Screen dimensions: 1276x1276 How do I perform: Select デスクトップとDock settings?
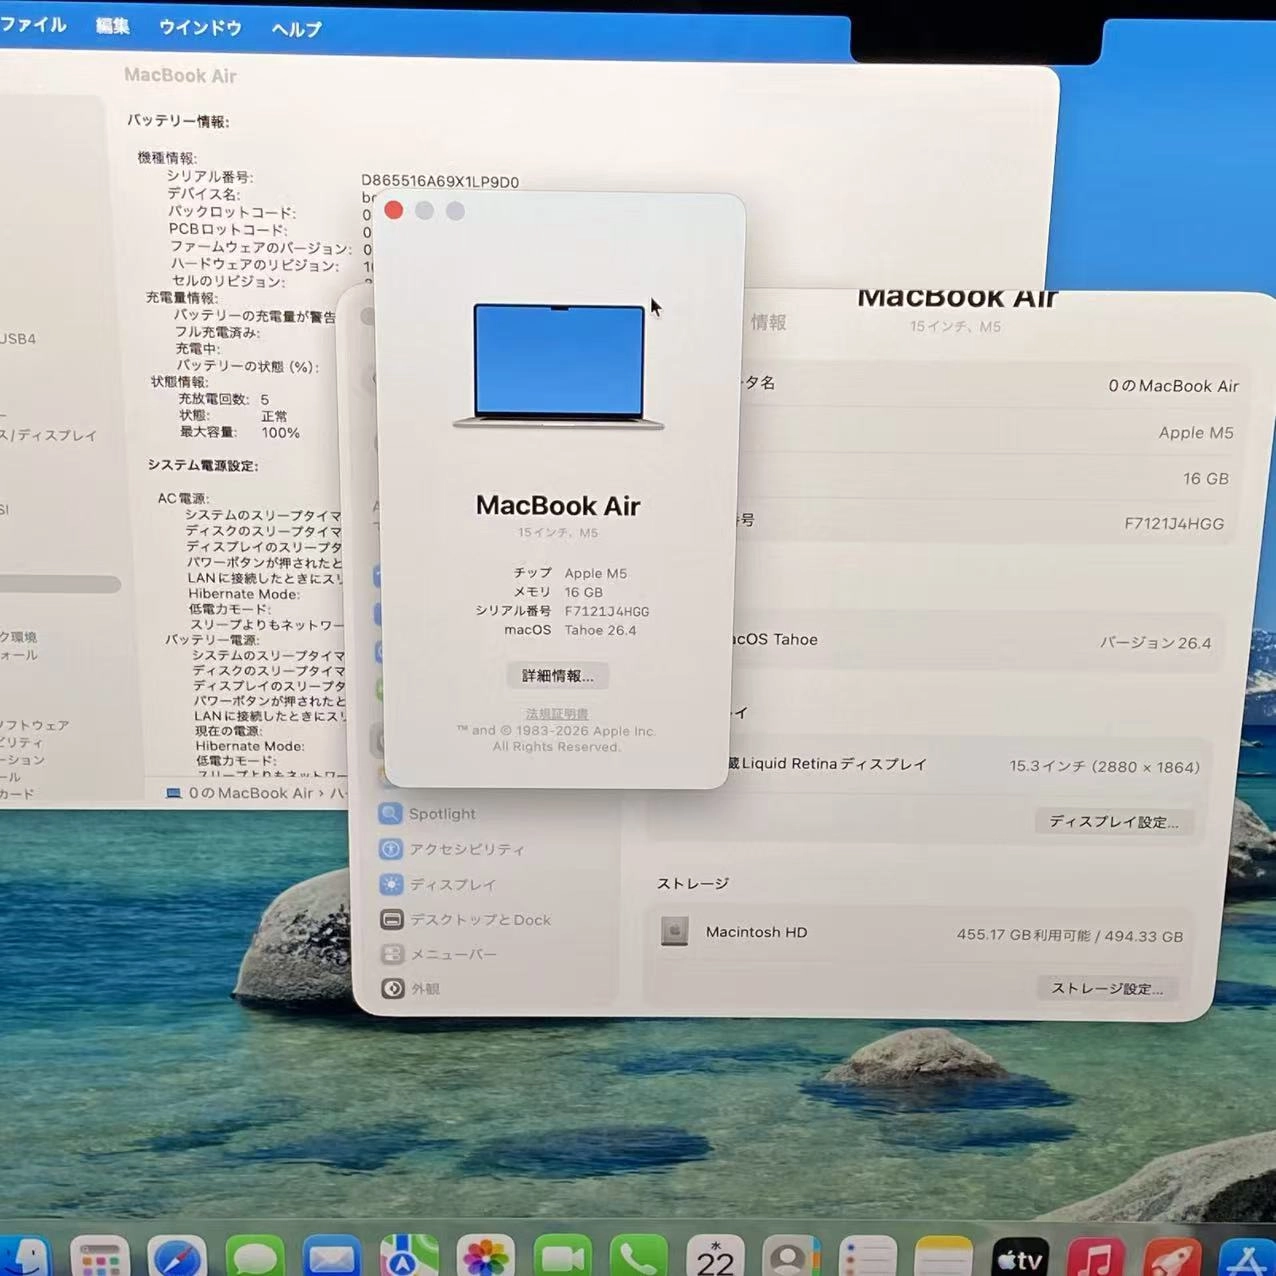[479, 919]
